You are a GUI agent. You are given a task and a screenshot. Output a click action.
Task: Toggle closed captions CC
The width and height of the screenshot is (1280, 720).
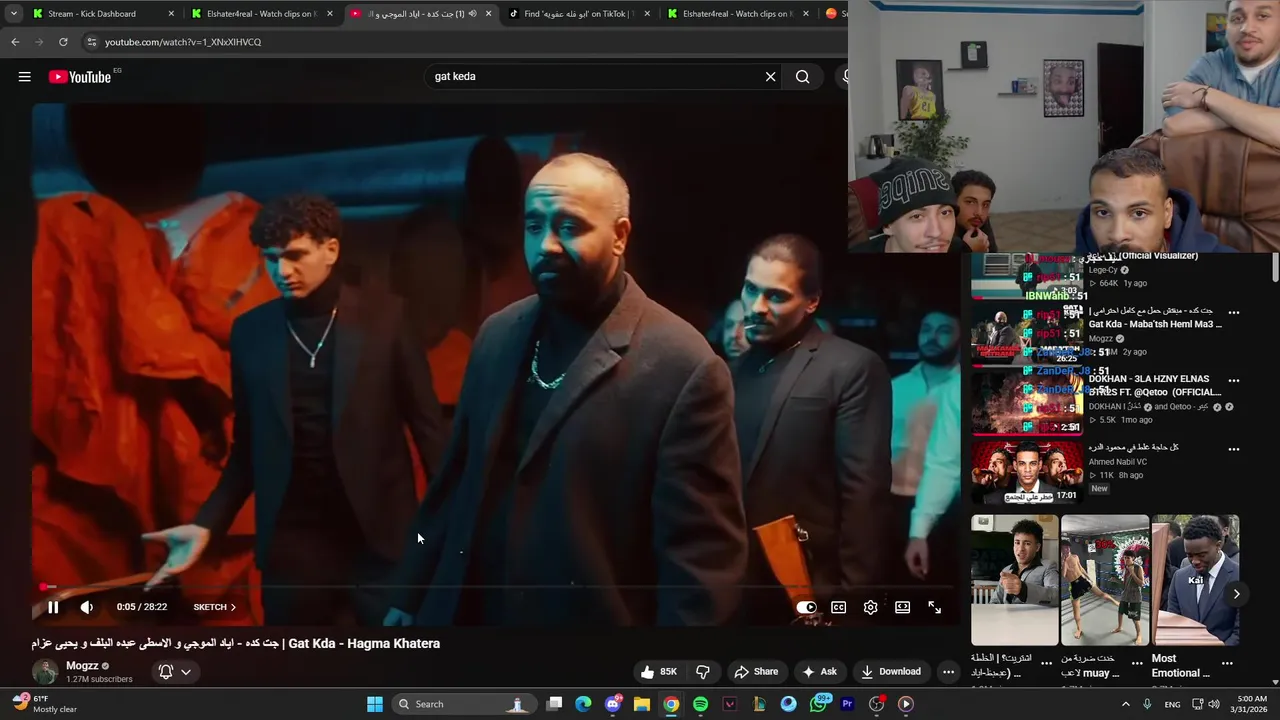(839, 607)
